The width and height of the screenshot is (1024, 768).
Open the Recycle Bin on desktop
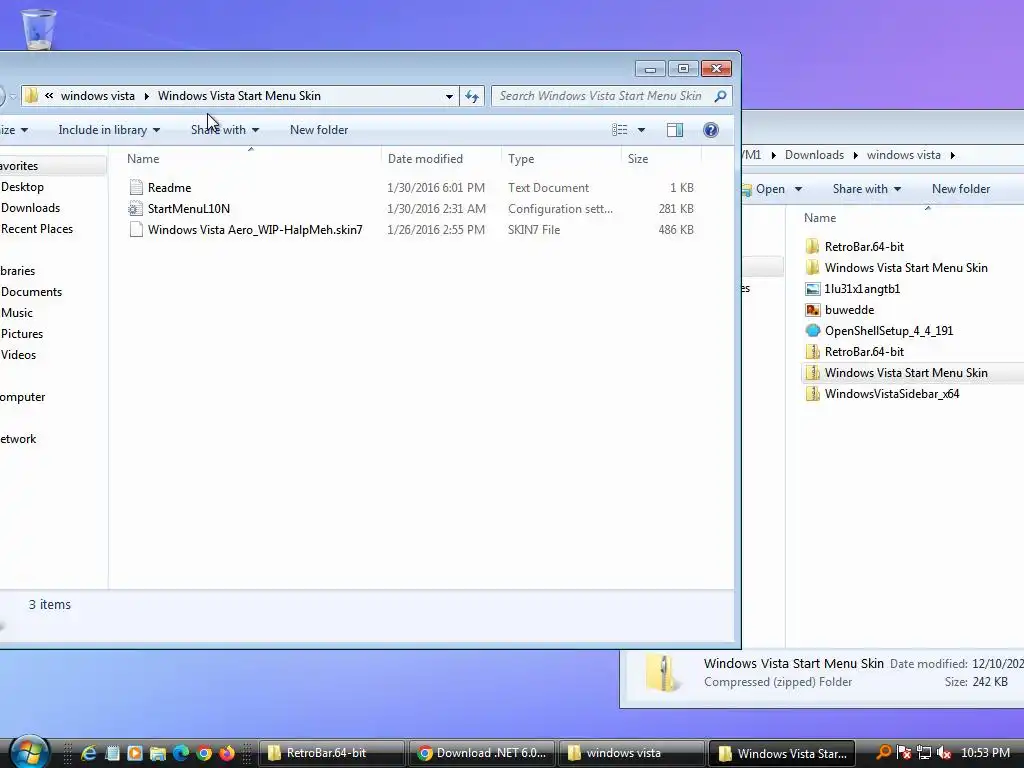pos(39,29)
